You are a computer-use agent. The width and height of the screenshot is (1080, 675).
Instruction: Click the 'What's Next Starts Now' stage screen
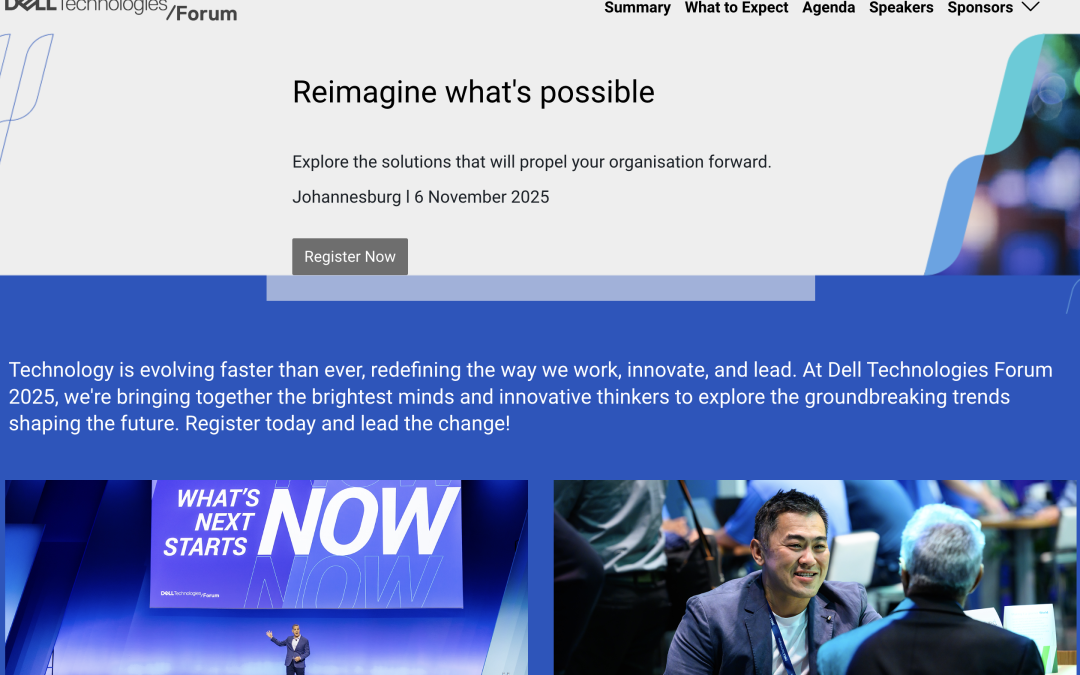coord(306,543)
